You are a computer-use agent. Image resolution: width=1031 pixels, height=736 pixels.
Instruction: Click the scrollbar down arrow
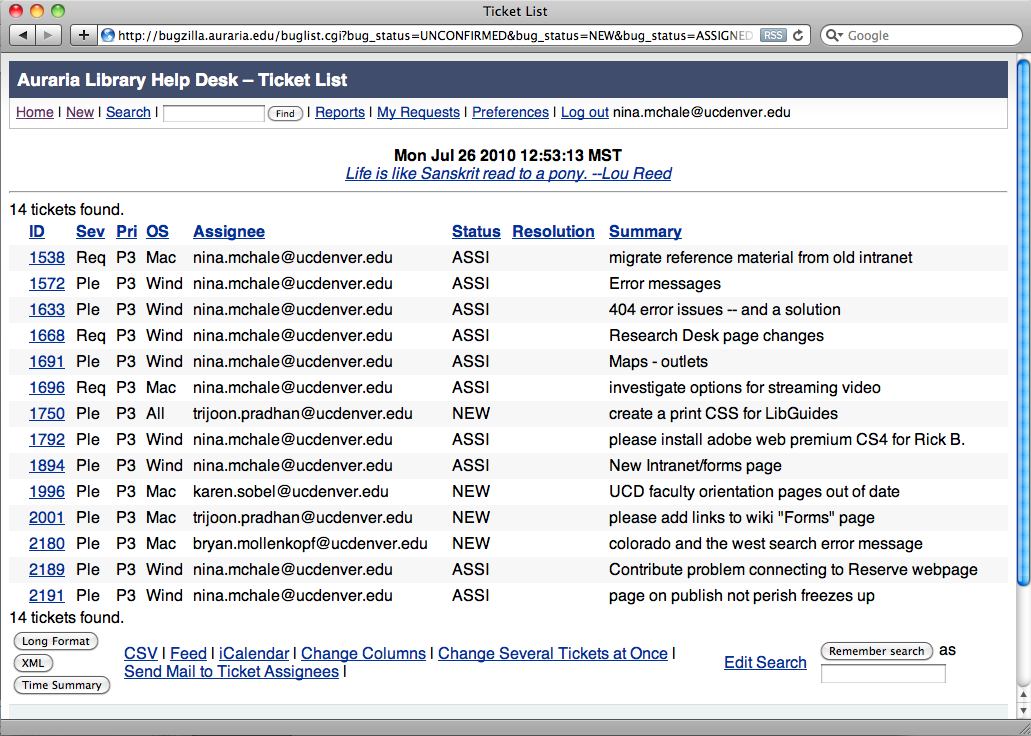click(1023, 710)
